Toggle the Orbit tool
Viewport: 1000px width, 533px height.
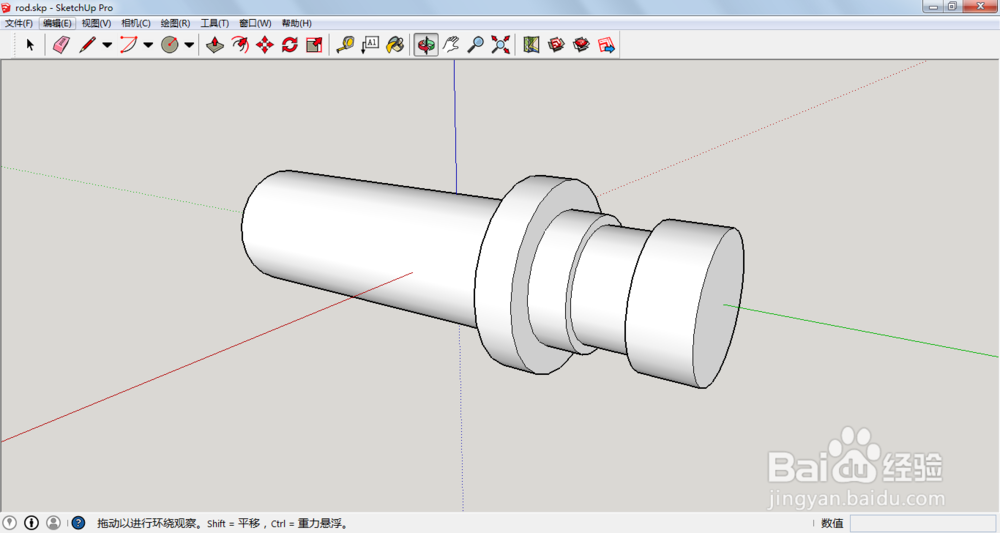coord(426,45)
